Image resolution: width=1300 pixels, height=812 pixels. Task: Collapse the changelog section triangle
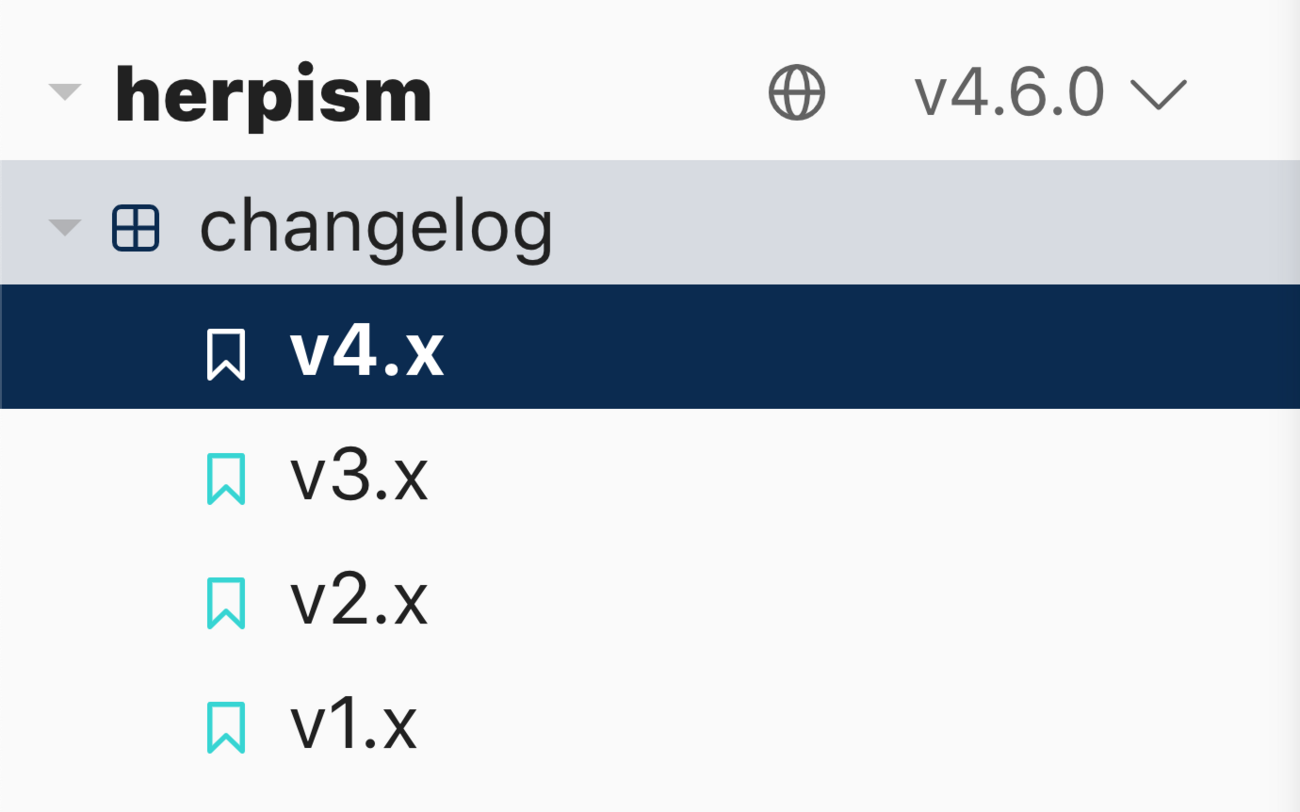[x=65, y=227]
